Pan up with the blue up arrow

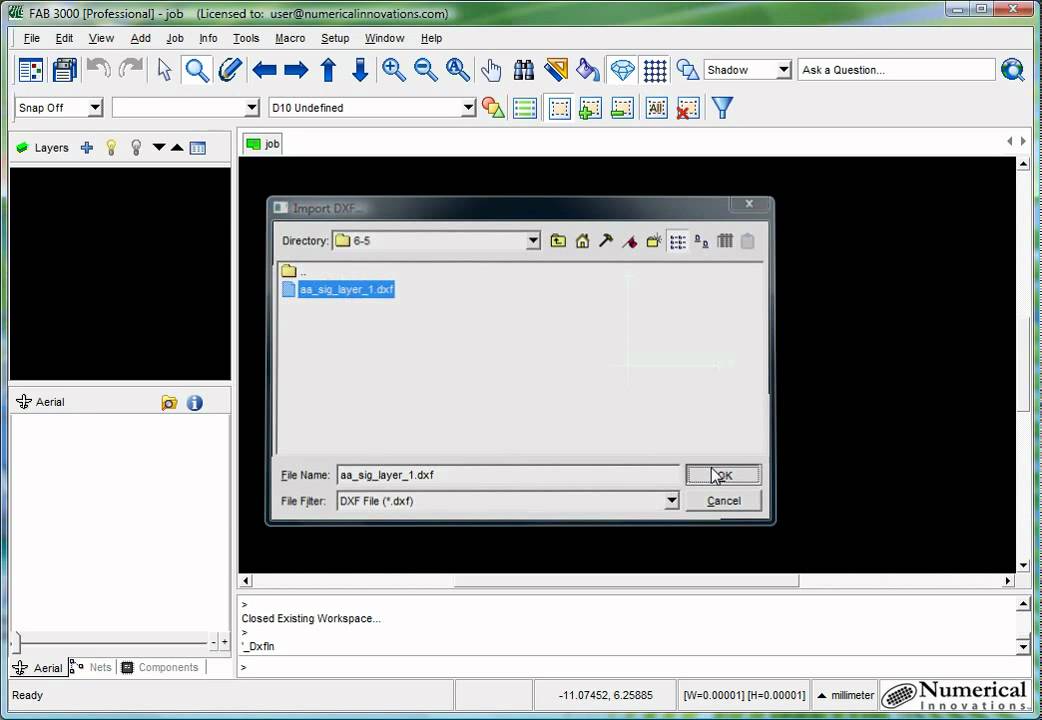tap(328, 70)
